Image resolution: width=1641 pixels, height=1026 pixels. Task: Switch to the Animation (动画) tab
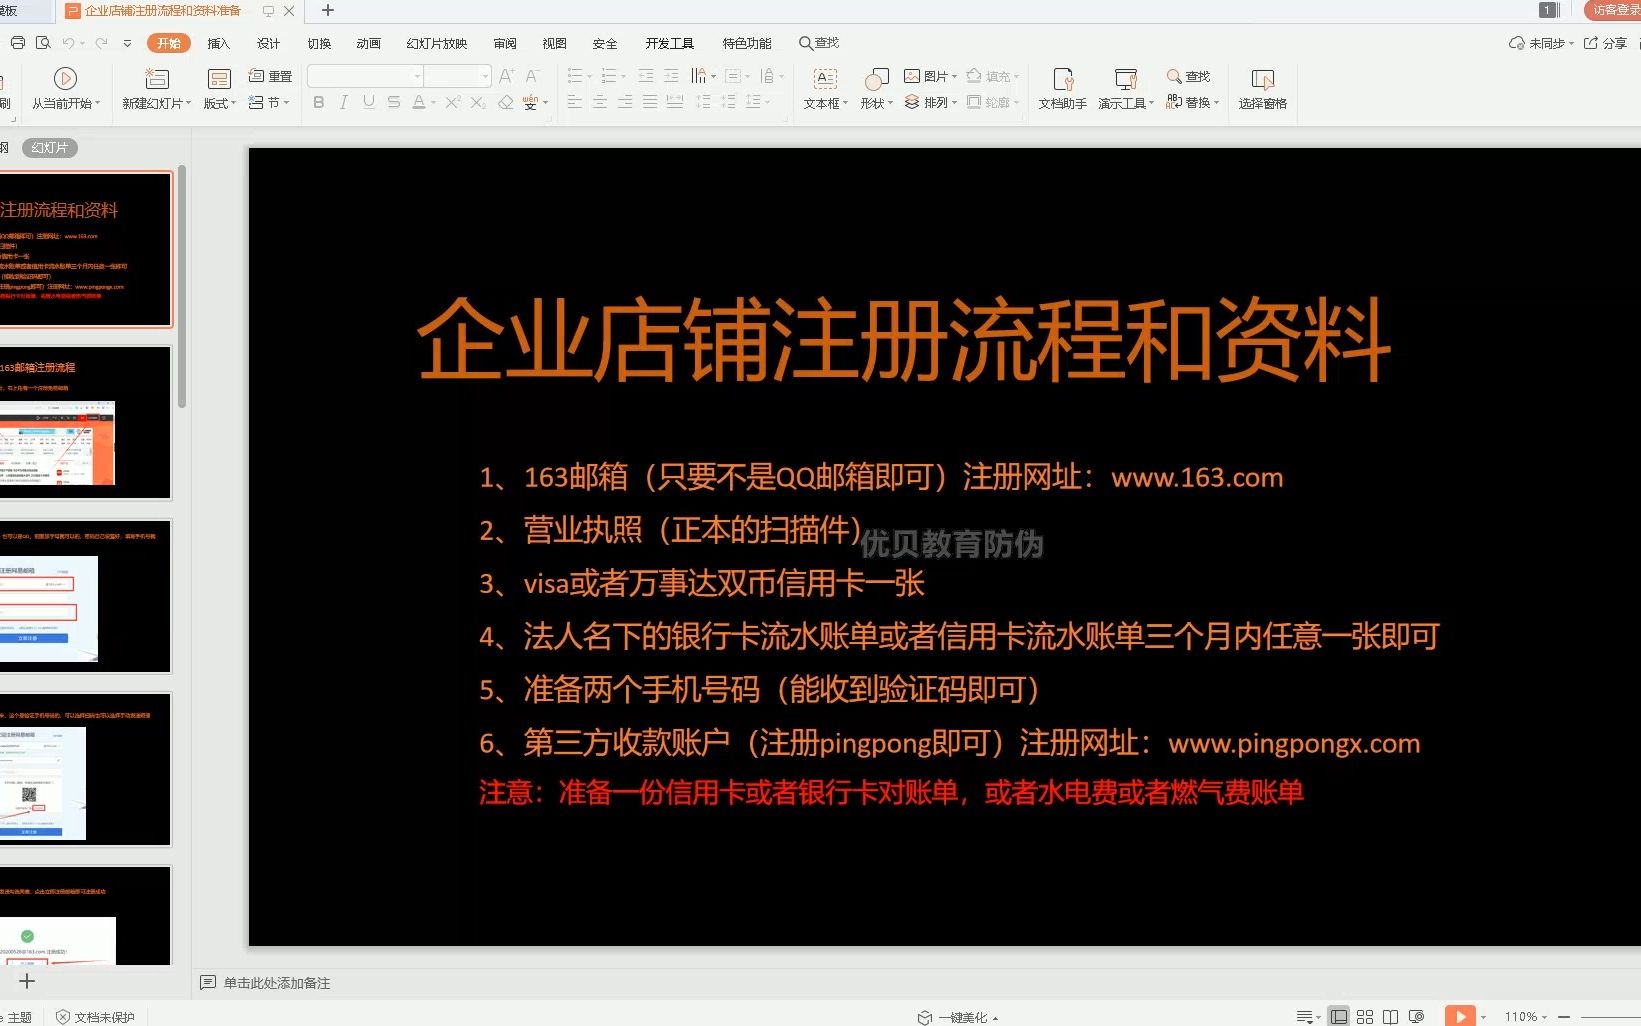click(x=369, y=43)
